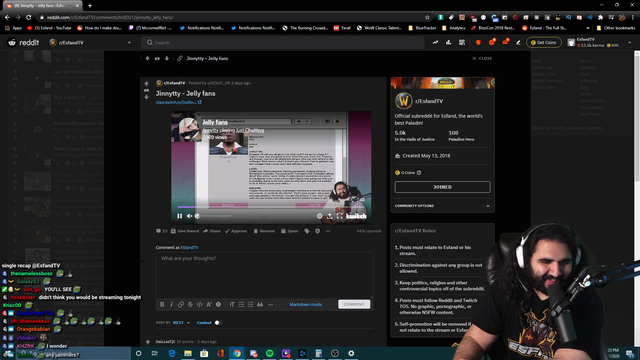The image size is (640, 360).
Task: Open Twitch clip settings gear
Action: click(x=319, y=216)
